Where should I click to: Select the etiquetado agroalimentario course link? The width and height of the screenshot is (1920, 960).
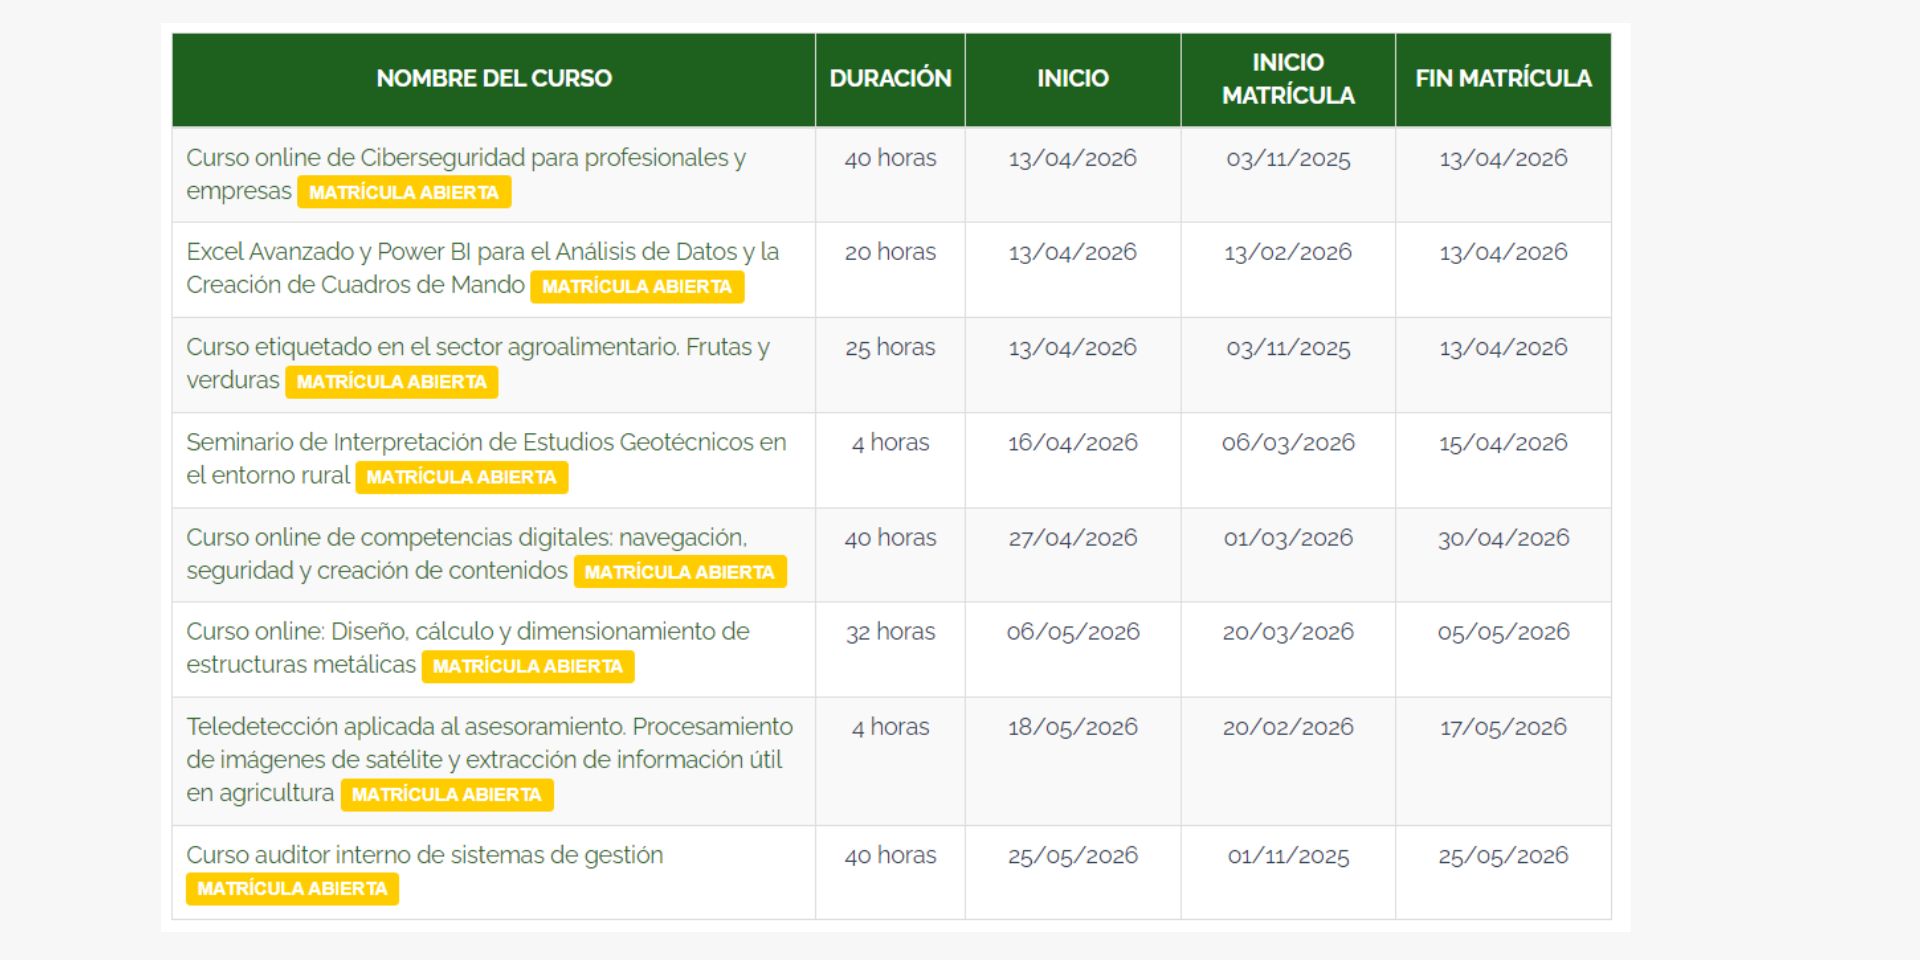click(477, 348)
